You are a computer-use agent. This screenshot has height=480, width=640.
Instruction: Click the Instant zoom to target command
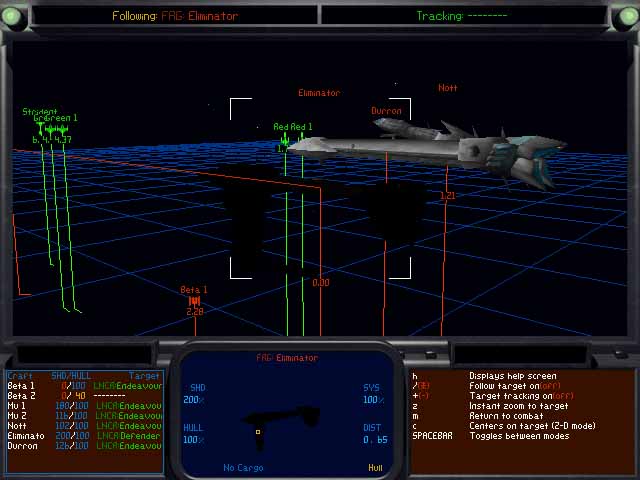(x=518, y=406)
